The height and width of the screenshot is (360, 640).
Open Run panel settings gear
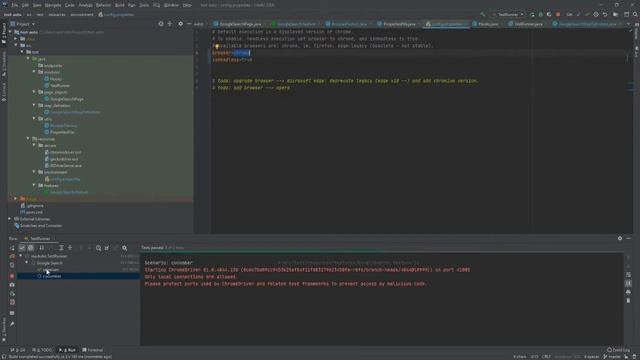click(620, 238)
